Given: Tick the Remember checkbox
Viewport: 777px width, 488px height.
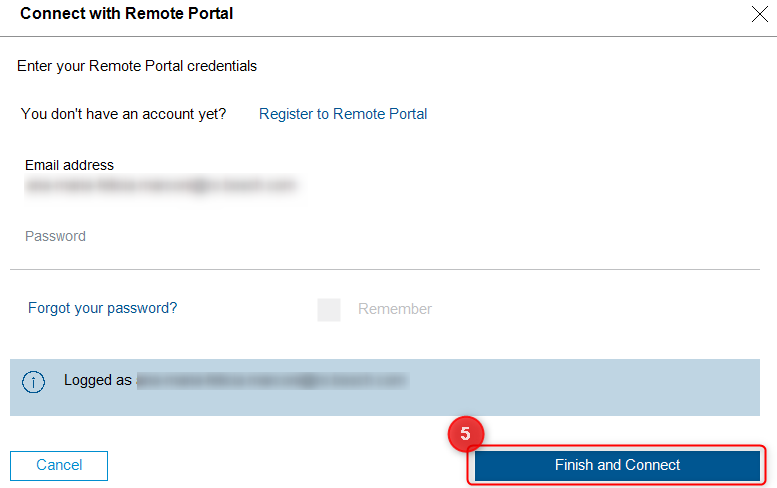Looking at the screenshot, I should (x=329, y=310).
